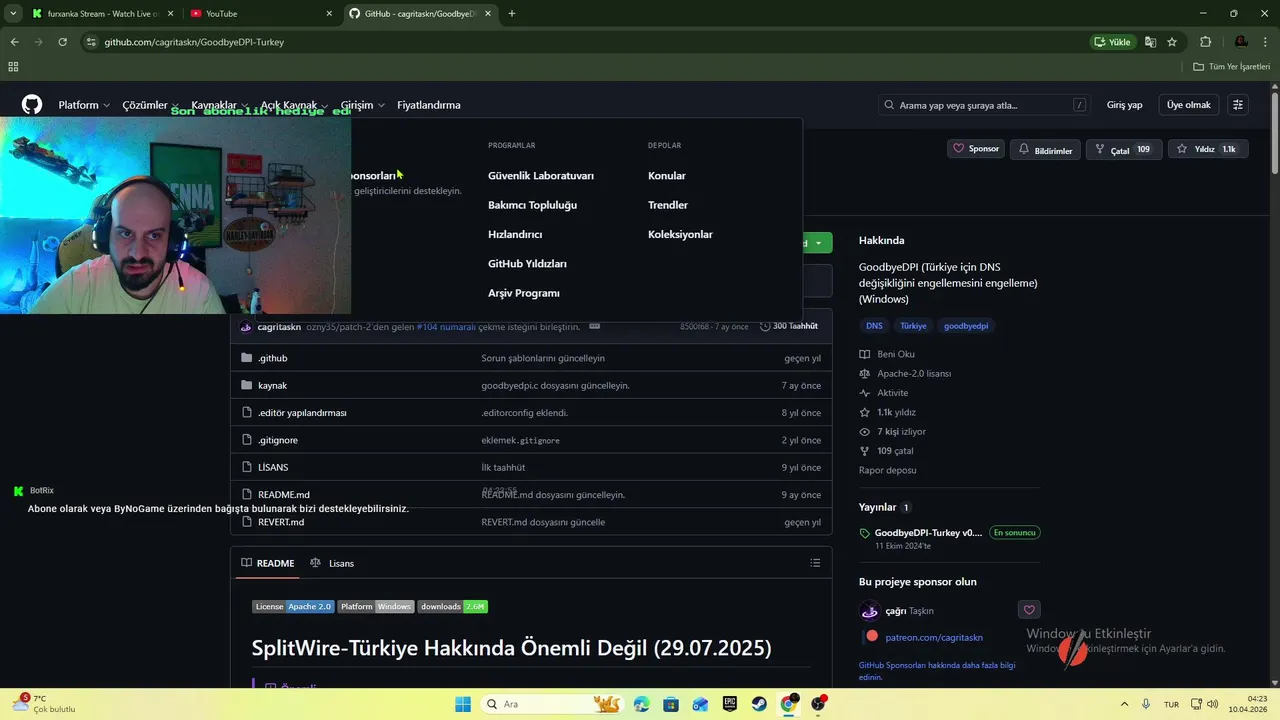Select the README tab
Viewport: 1280px width, 720px height.
[x=268, y=563]
